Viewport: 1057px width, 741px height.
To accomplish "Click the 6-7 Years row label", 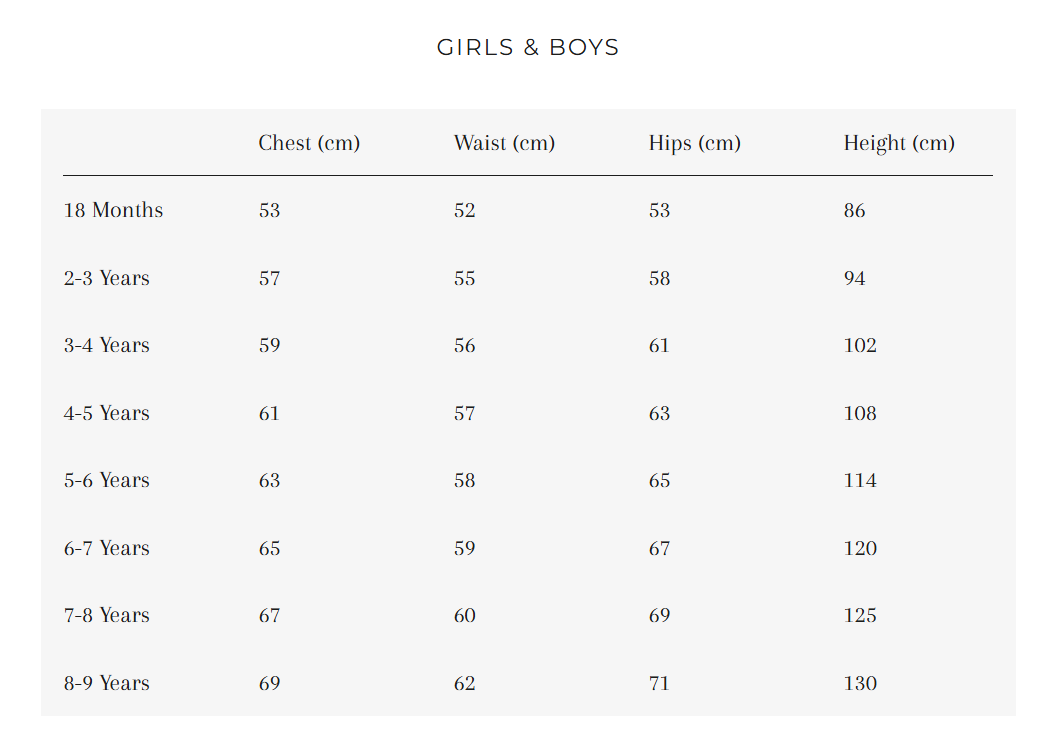I will click(107, 548).
